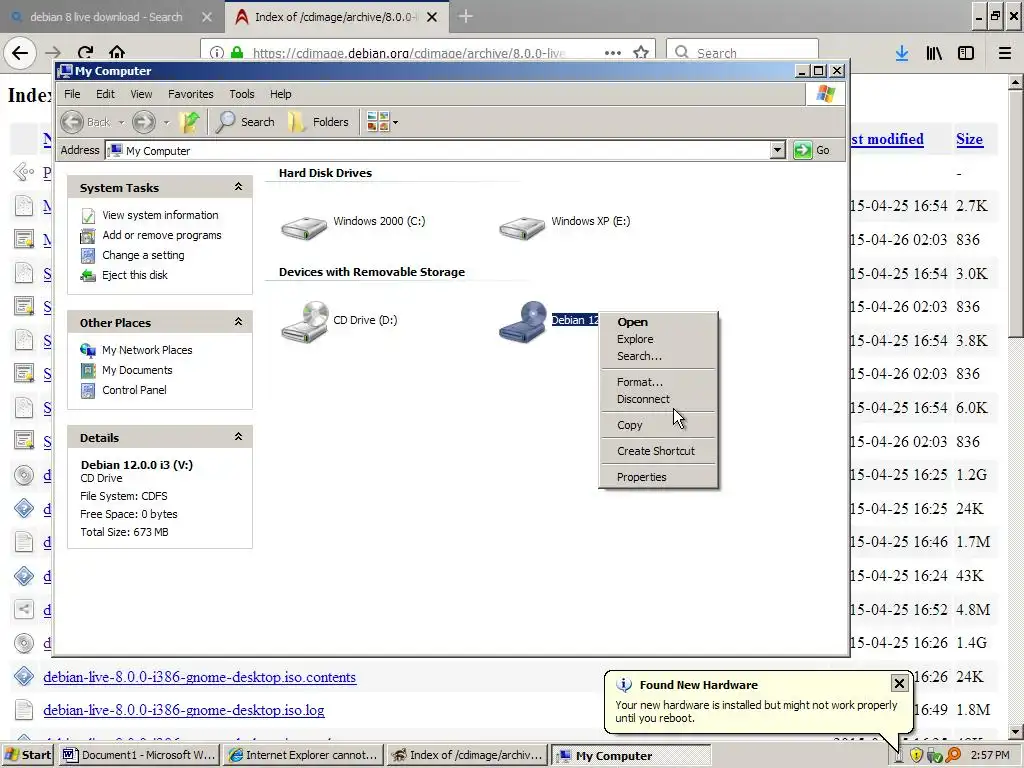Viewport: 1024px width, 768px height.
Task: Open My Documents in Other Places
Action: click(137, 370)
